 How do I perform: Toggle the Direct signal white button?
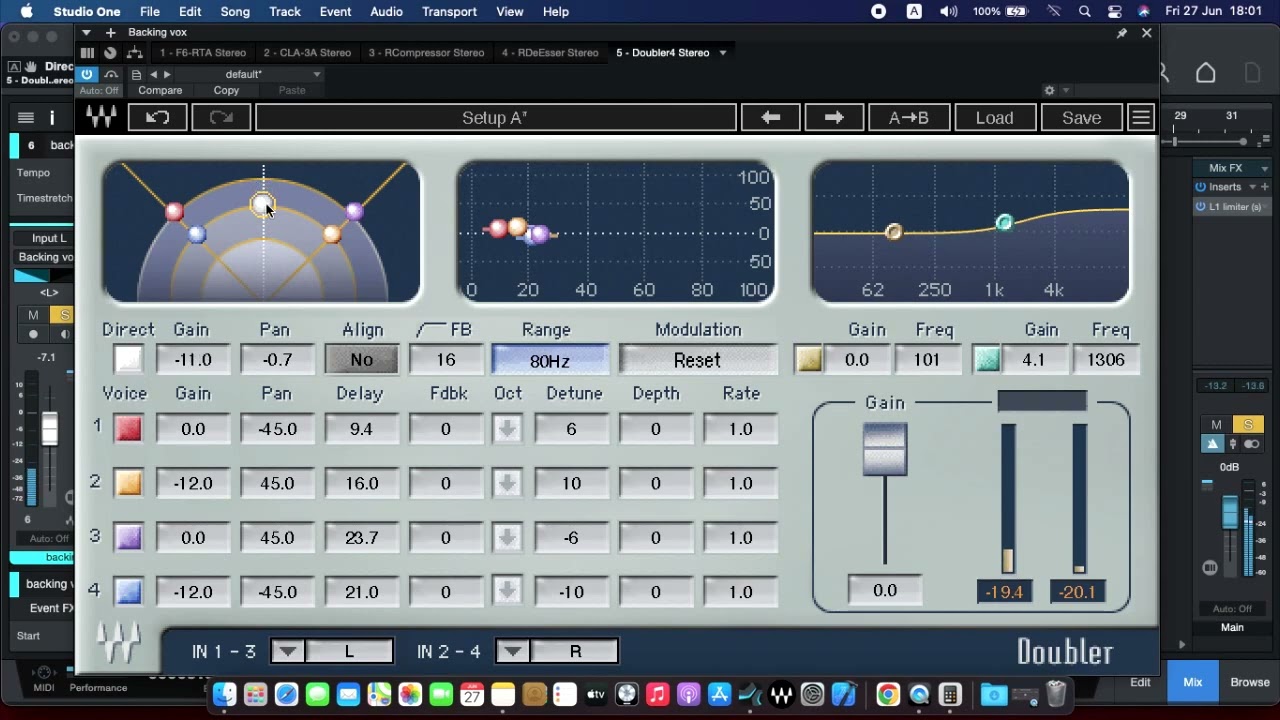[128, 359]
